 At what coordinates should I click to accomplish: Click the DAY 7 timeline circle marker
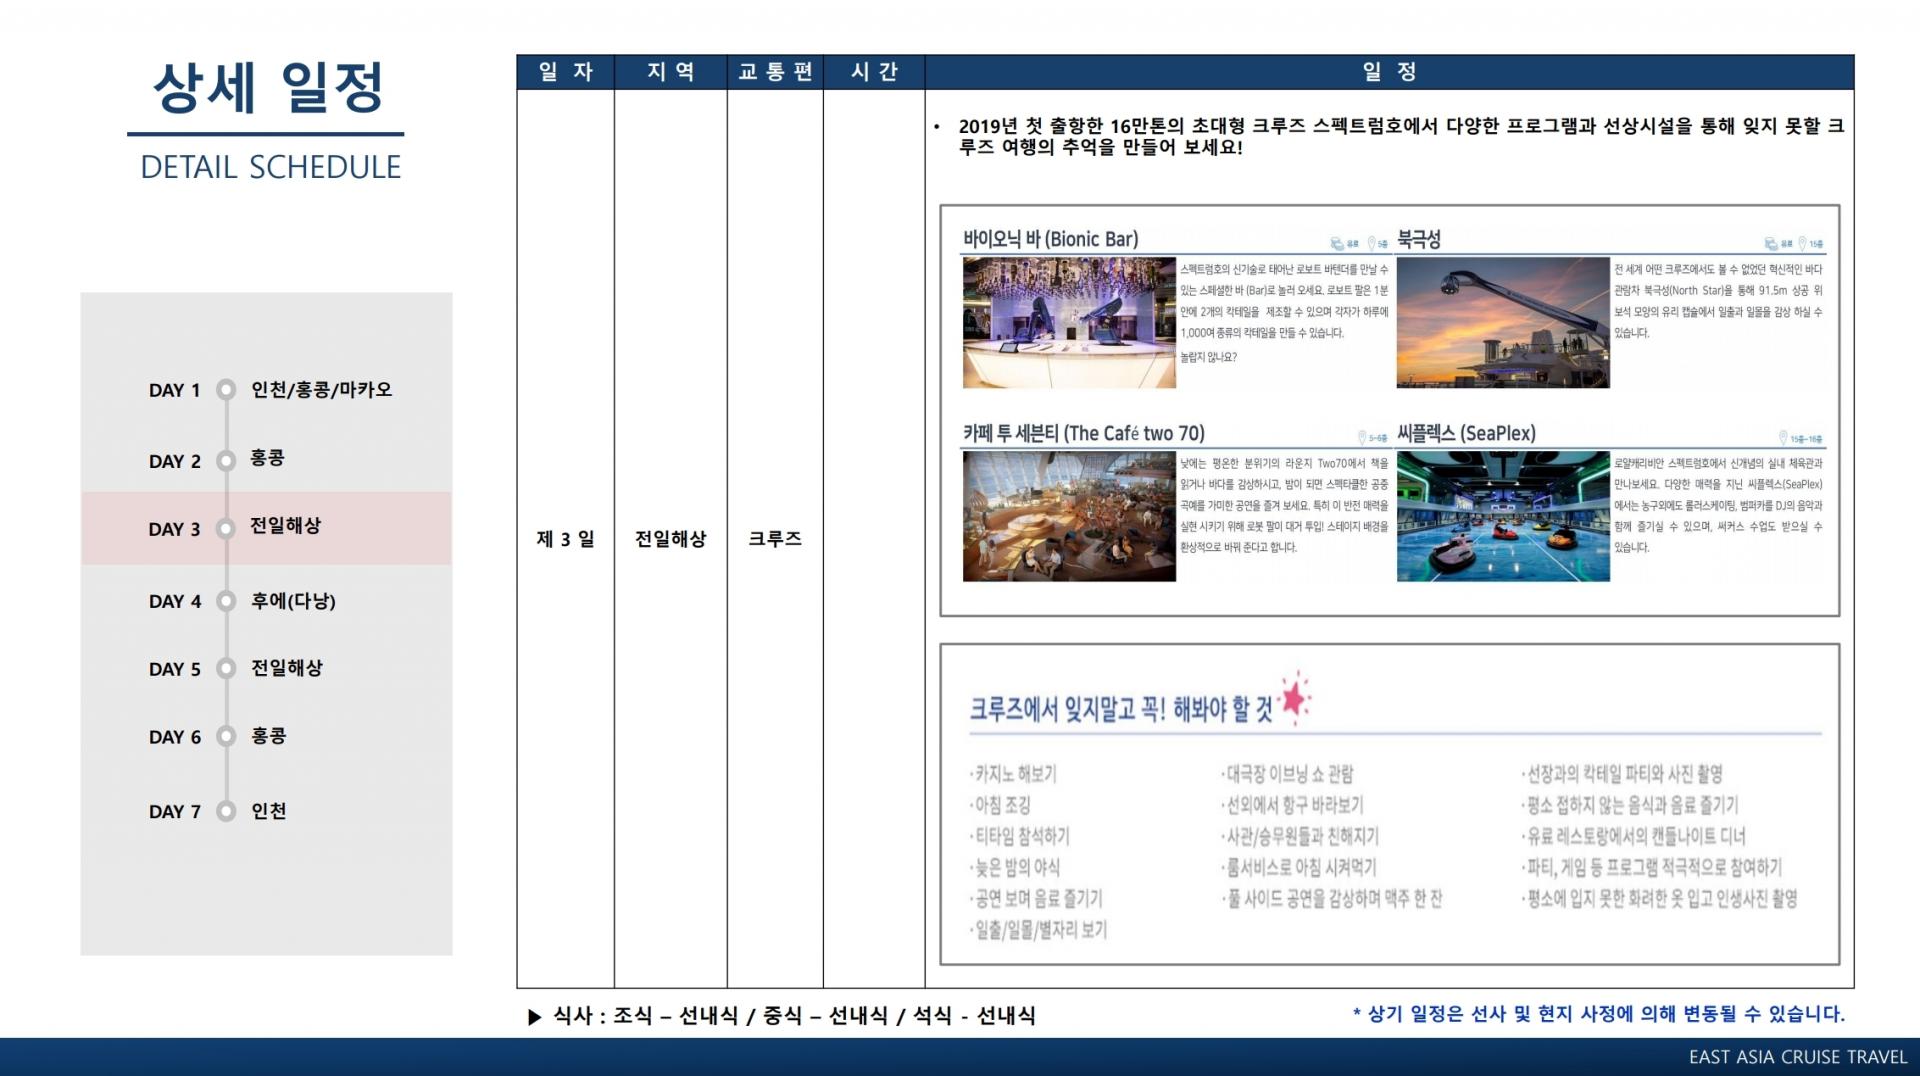pyautogui.click(x=226, y=811)
